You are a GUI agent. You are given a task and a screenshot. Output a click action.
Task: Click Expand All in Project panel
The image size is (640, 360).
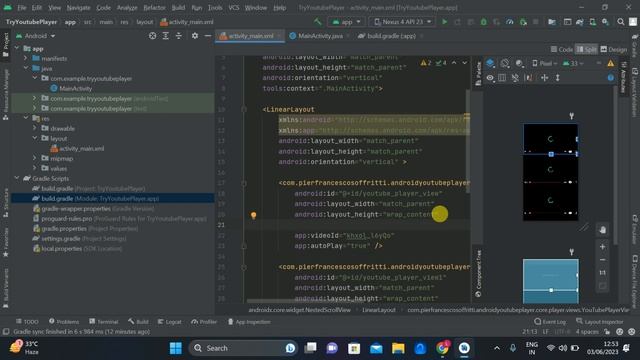165,36
